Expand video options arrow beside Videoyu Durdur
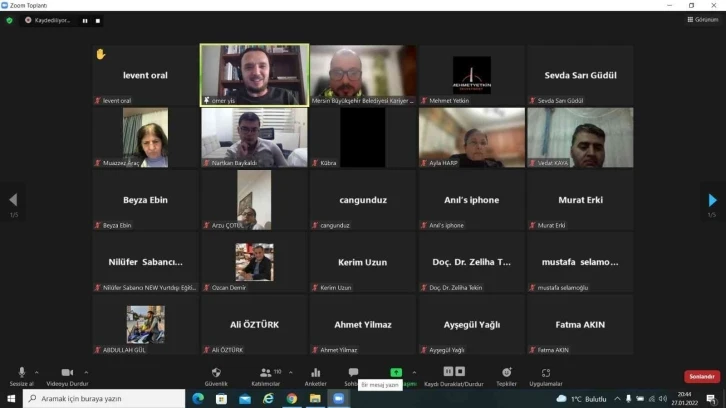The image size is (726, 408). [86, 371]
